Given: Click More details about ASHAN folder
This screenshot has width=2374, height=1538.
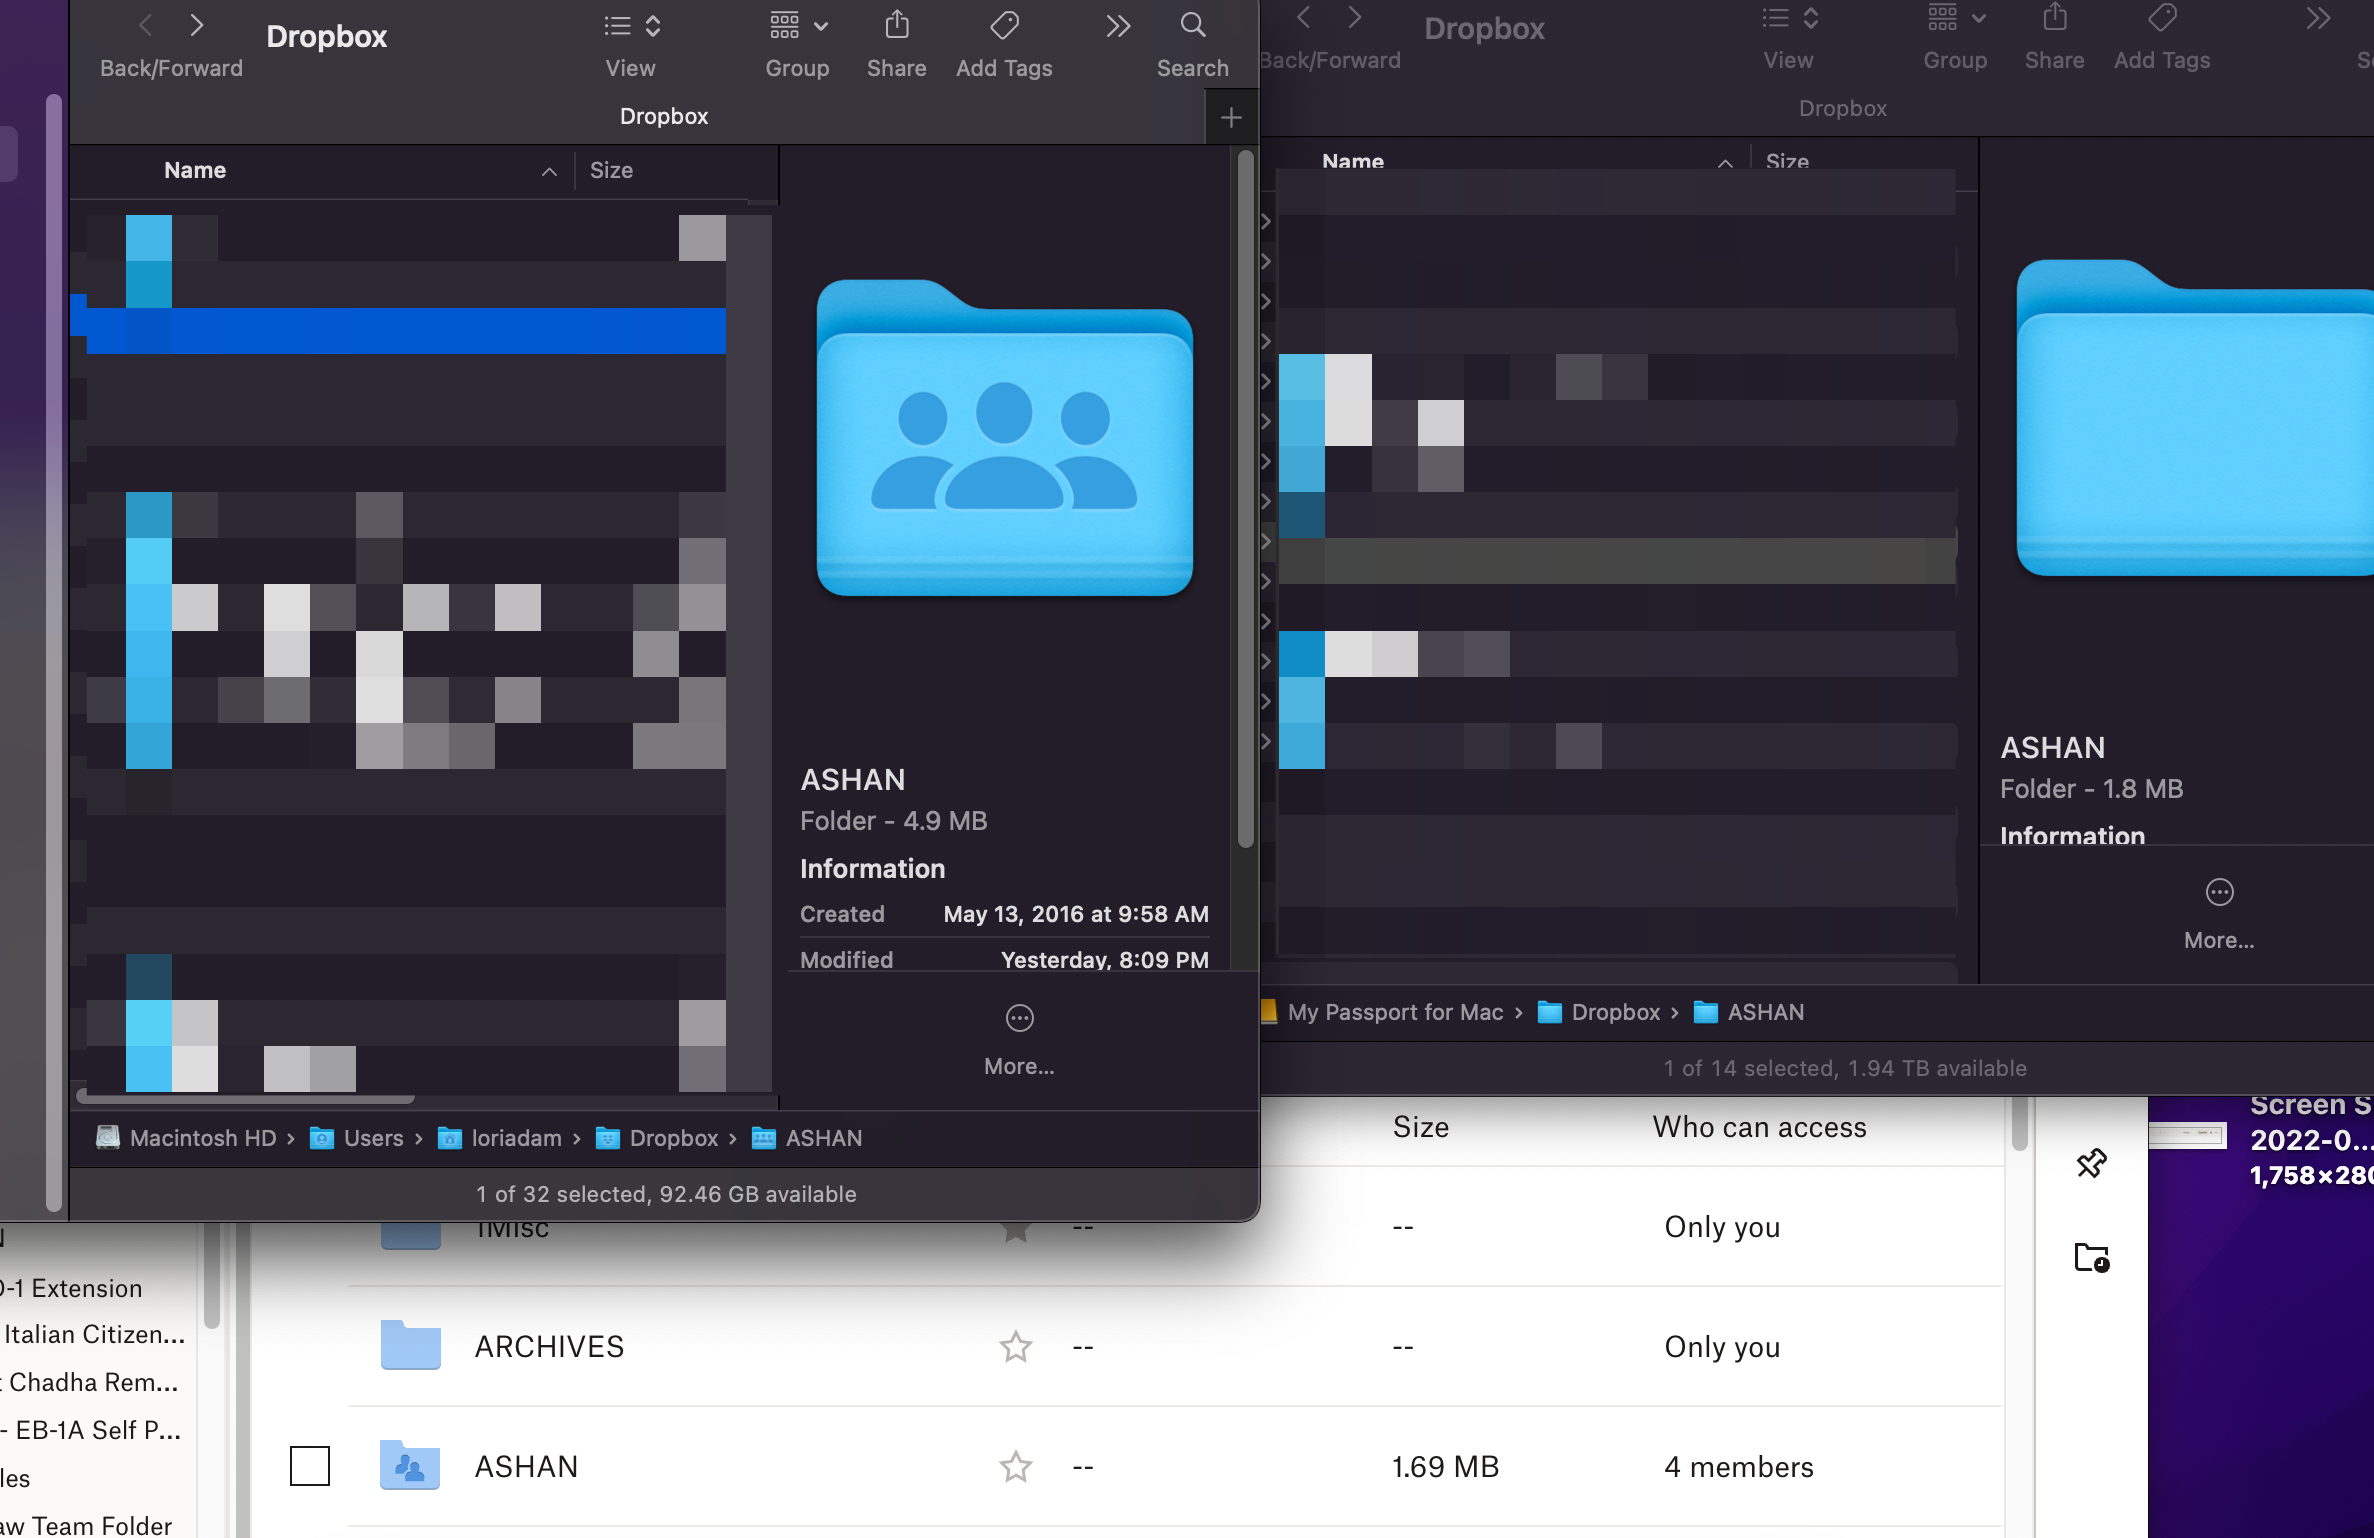Looking at the screenshot, I should (1019, 1038).
